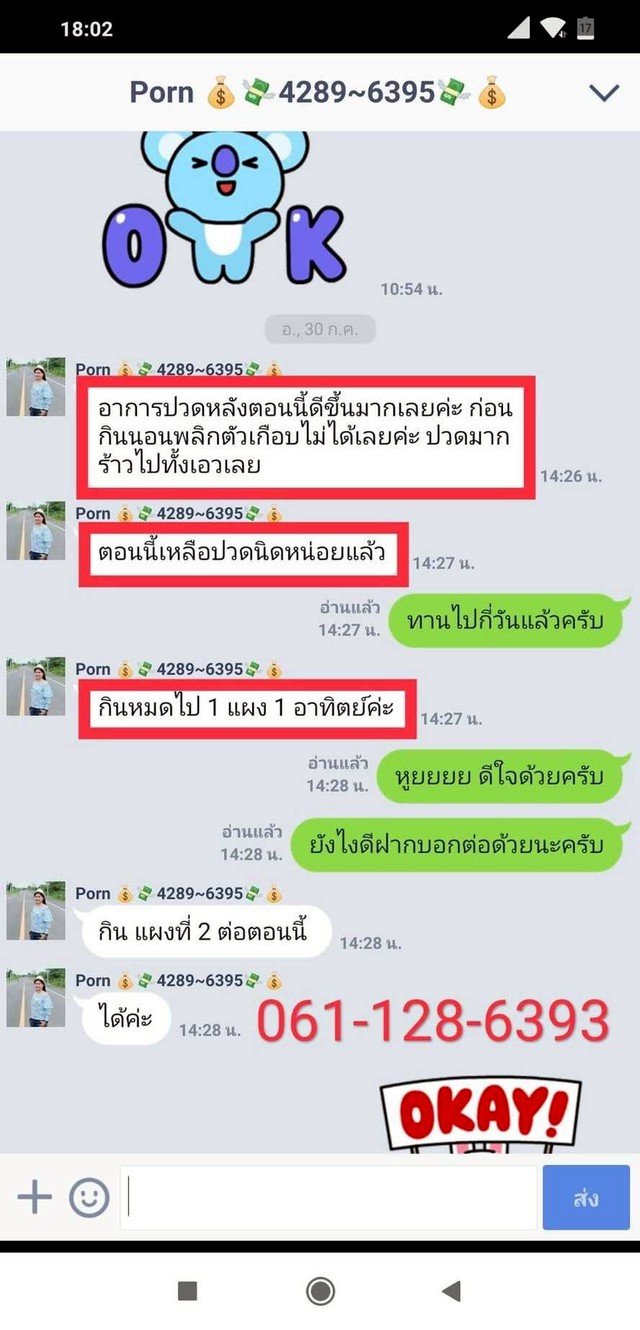Open avatar next to the ได้ค่ะ message
The image size is (640, 1330).
tap(36, 998)
